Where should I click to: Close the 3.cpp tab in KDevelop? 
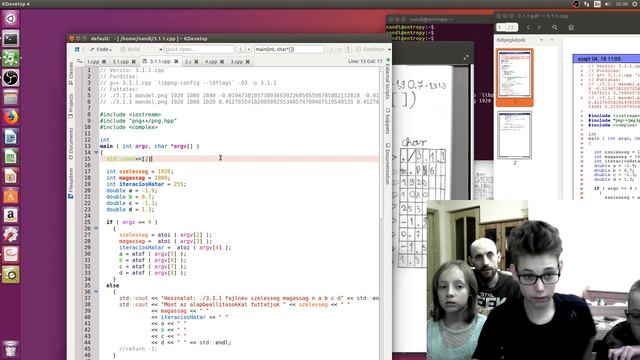tap(248, 62)
